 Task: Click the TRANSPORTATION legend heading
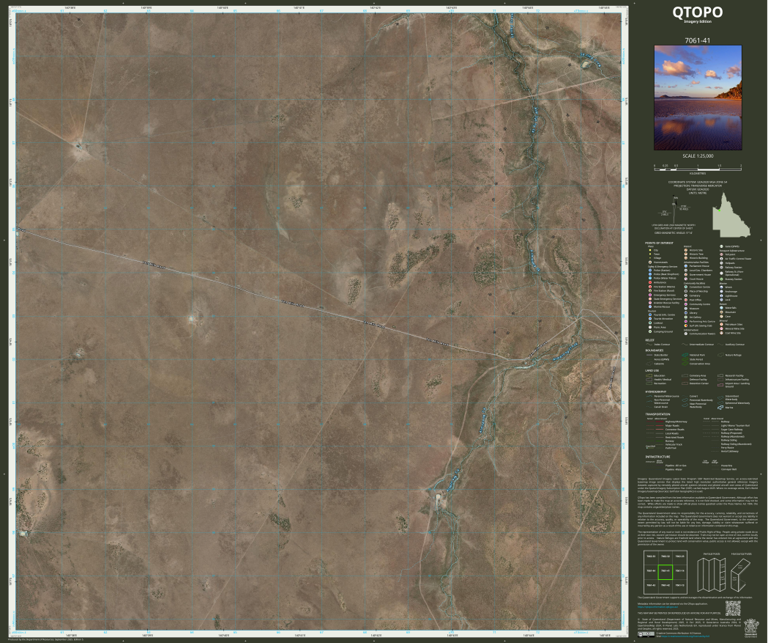pos(656,414)
